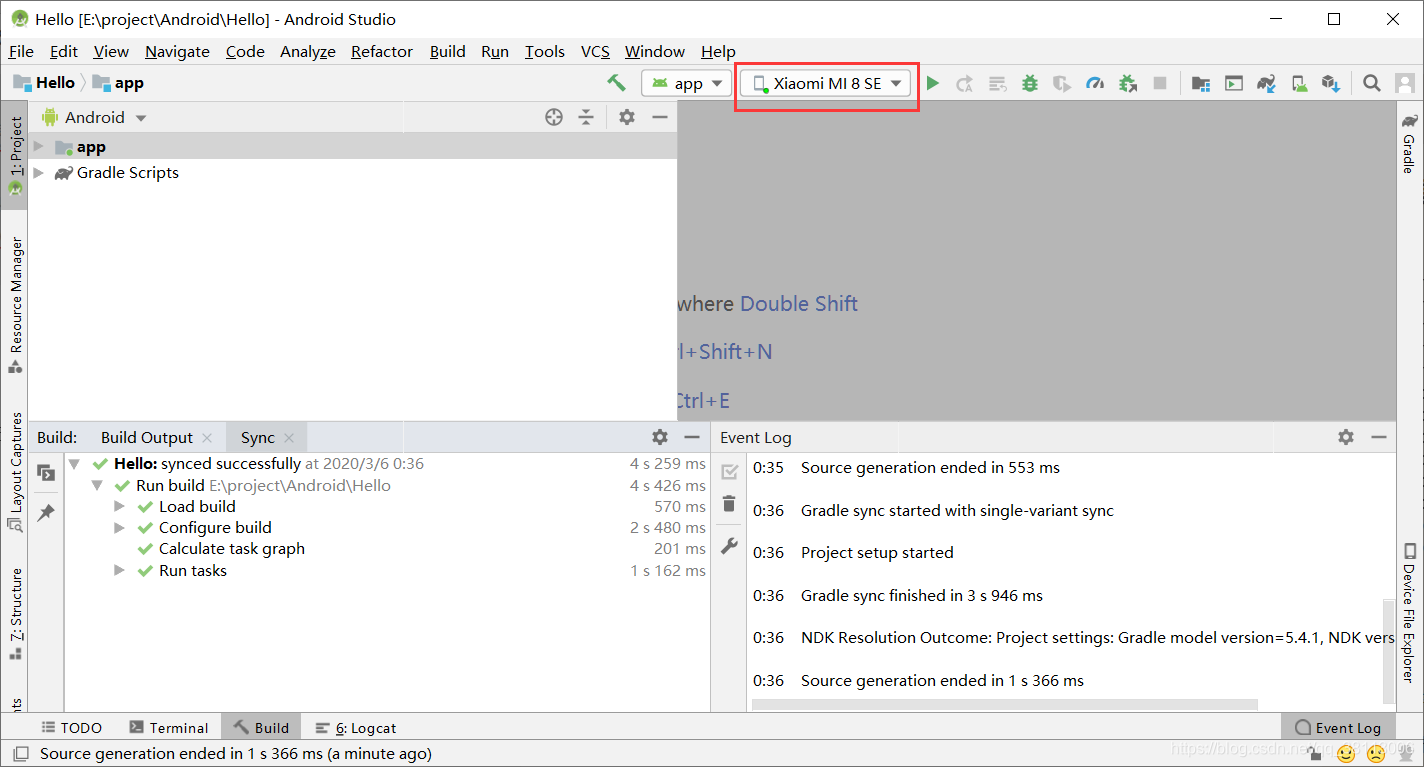The height and width of the screenshot is (767, 1424).
Task: Close the Build Output tab
Action: point(207,438)
